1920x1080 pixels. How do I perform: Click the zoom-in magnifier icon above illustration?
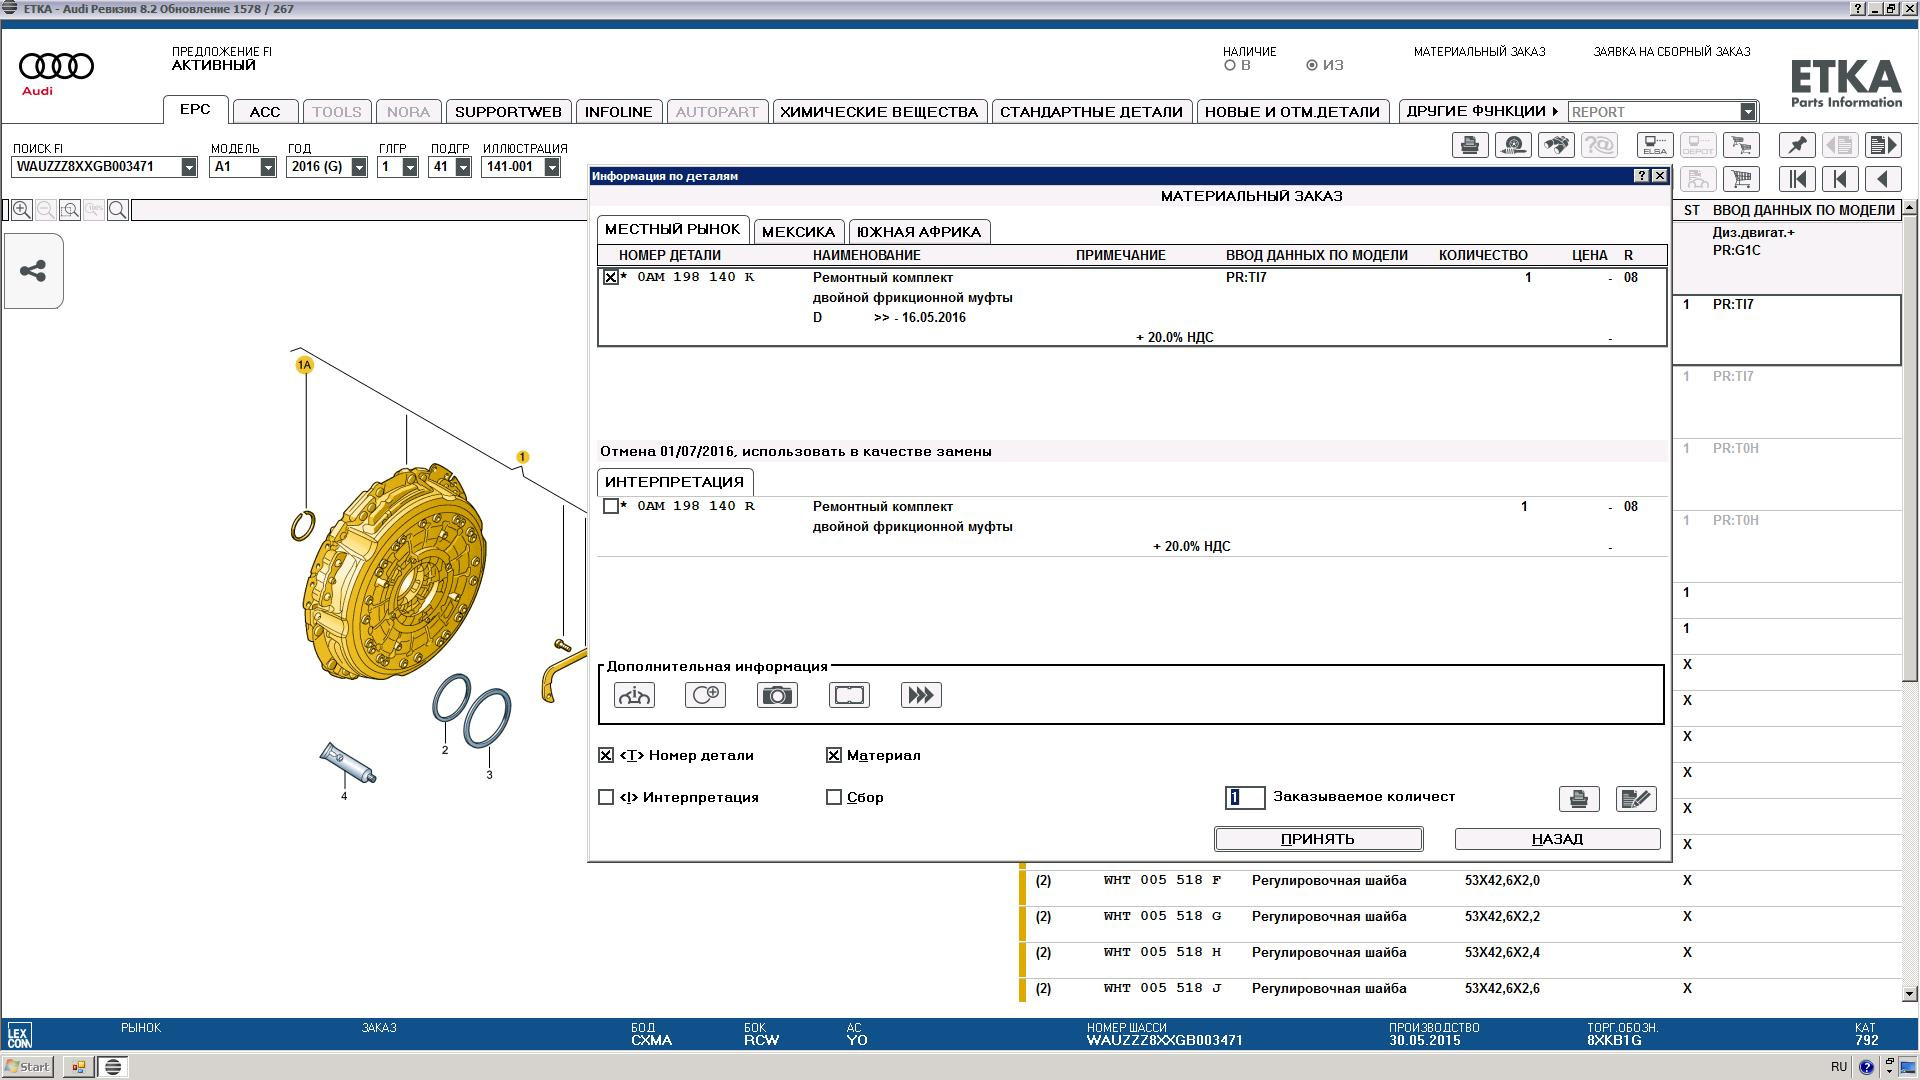point(21,210)
